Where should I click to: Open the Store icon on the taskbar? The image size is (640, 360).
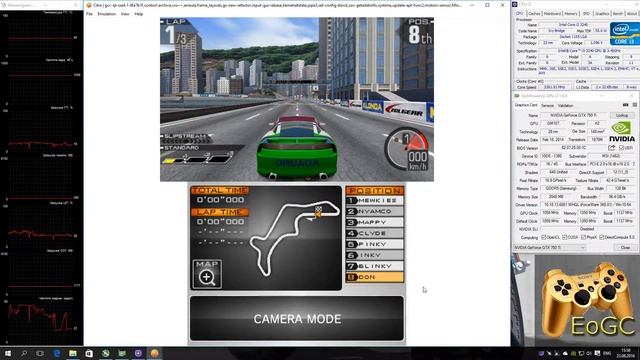(x=89, y=353)
